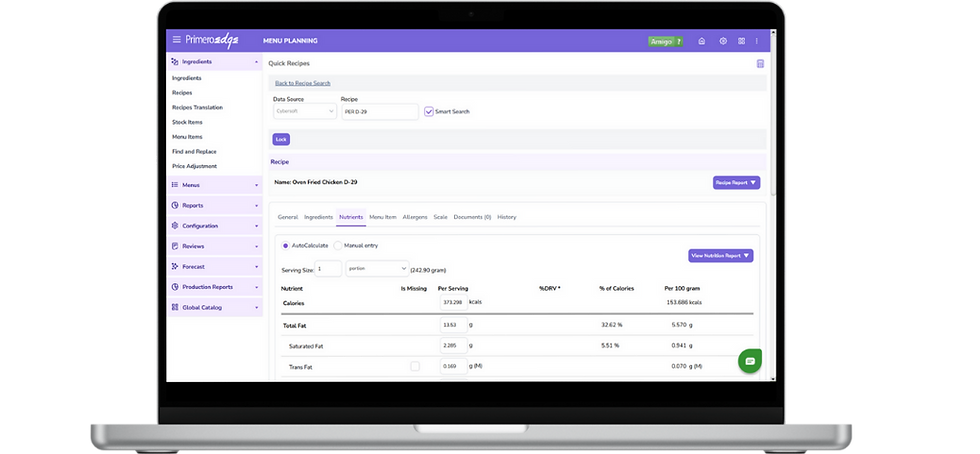The image size is (980, 454).
Task: Expand the Reports sidebar section
Action: tap(256, 206)
